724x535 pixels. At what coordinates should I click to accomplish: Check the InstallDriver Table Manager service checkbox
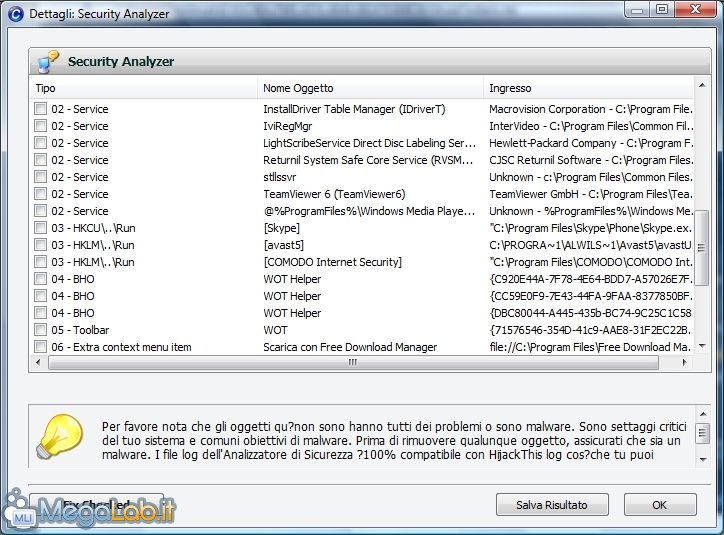click(x=41, y=108)
